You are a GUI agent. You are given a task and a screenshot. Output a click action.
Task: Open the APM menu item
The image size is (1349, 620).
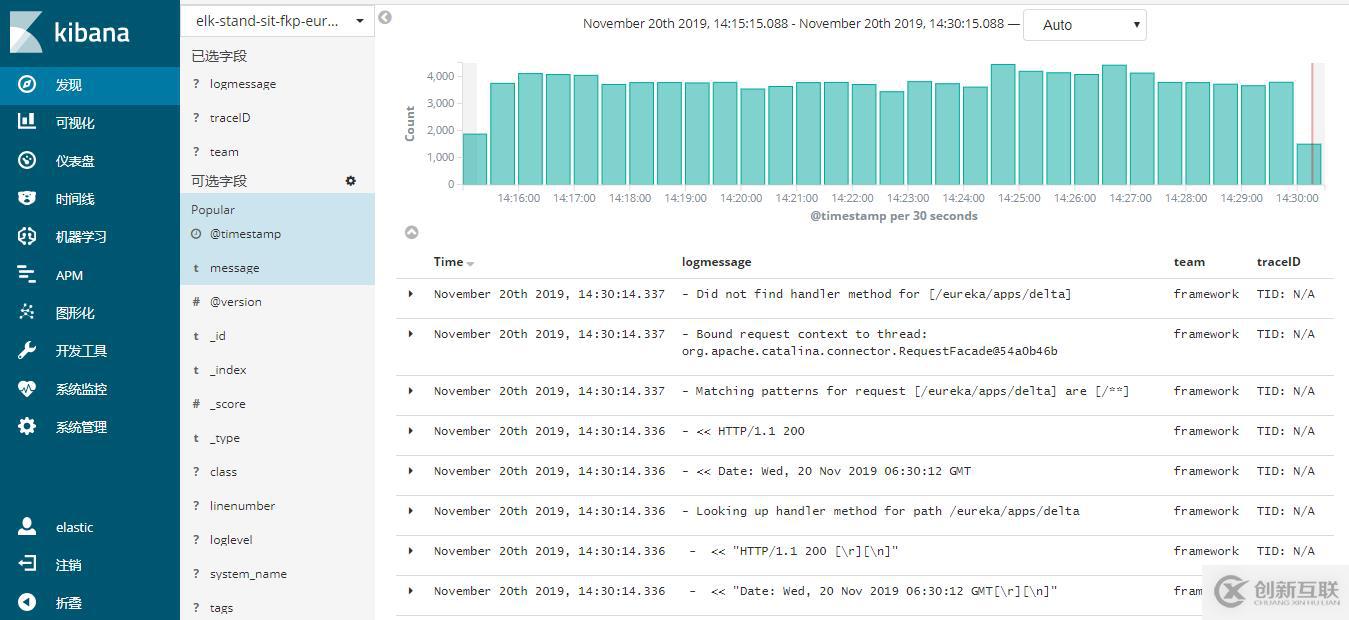[69, 275]
